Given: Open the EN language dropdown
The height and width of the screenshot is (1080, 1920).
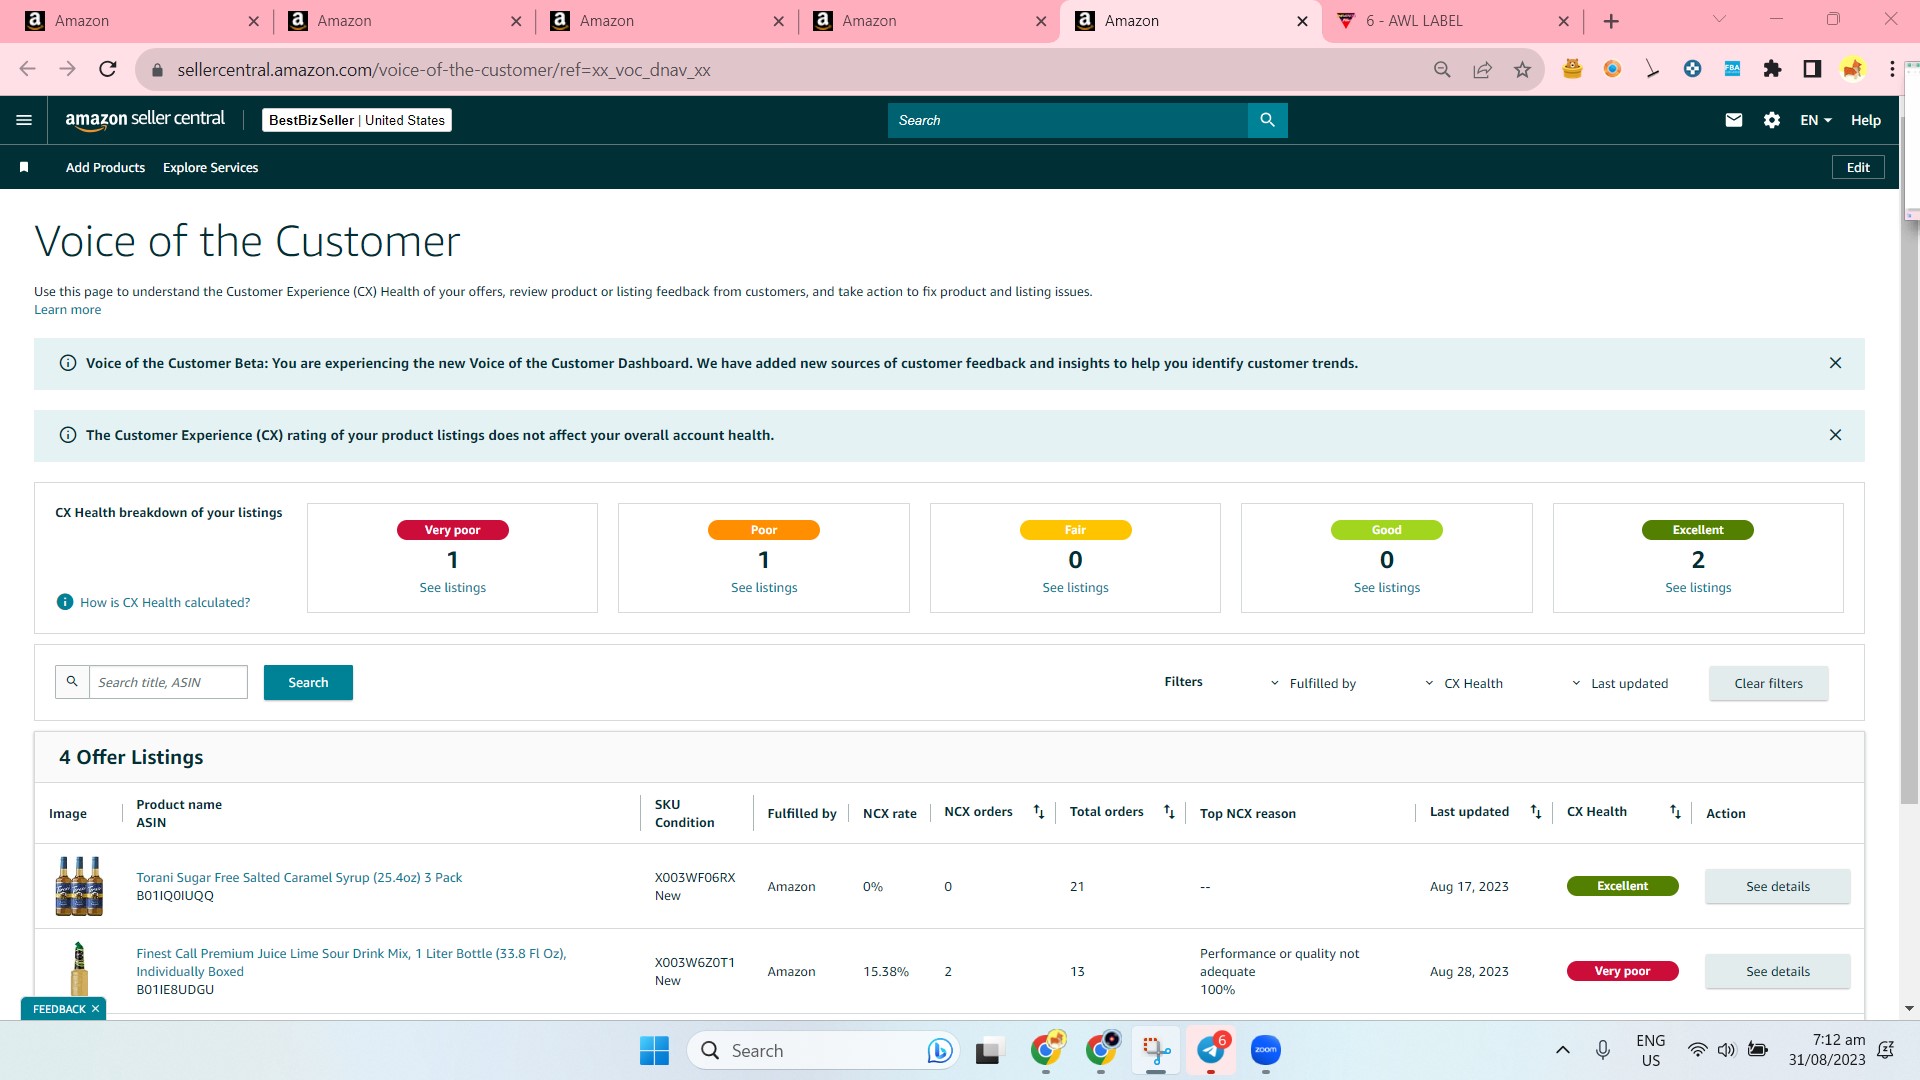Looking at the screenshot, I should click(1816, 120).
